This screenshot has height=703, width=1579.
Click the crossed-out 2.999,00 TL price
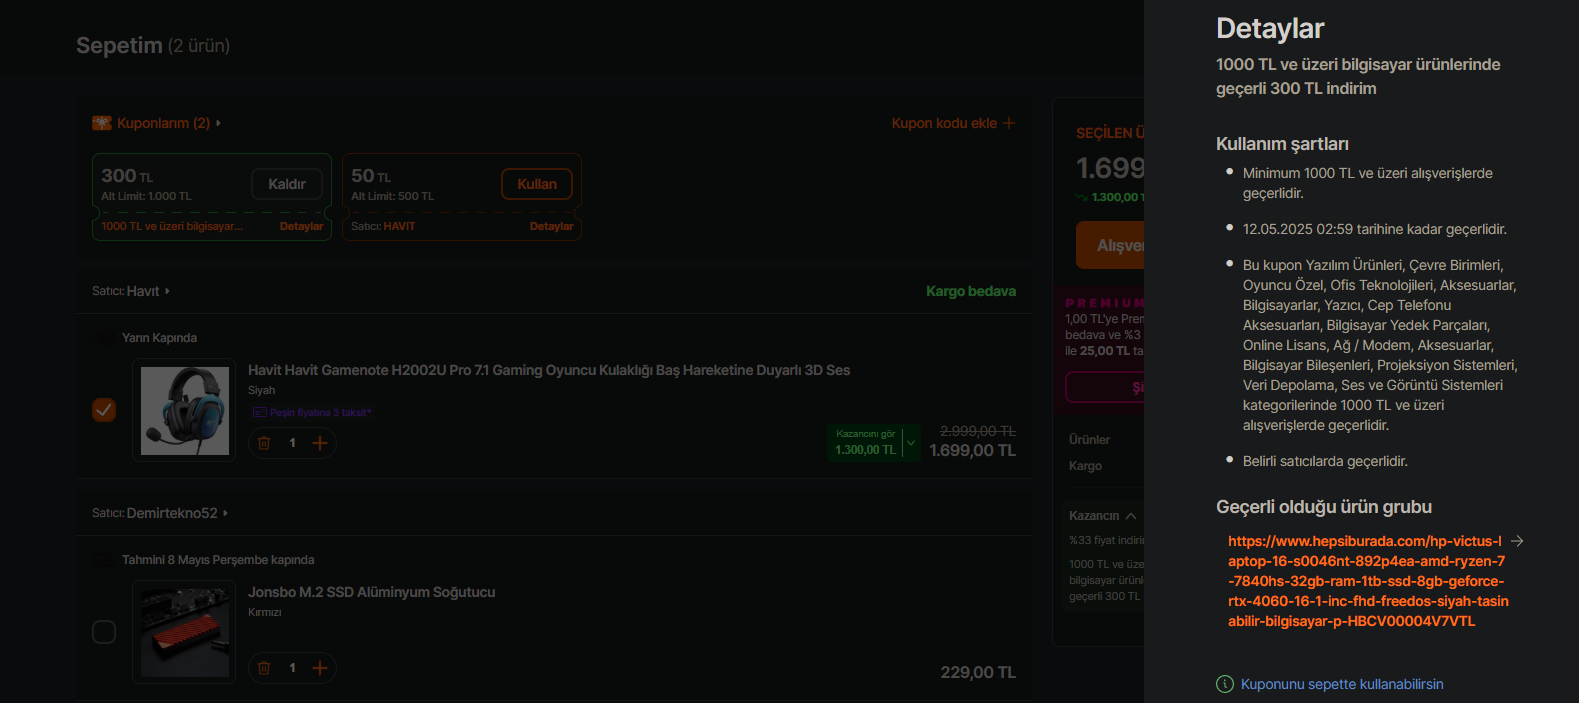[978, 431]
